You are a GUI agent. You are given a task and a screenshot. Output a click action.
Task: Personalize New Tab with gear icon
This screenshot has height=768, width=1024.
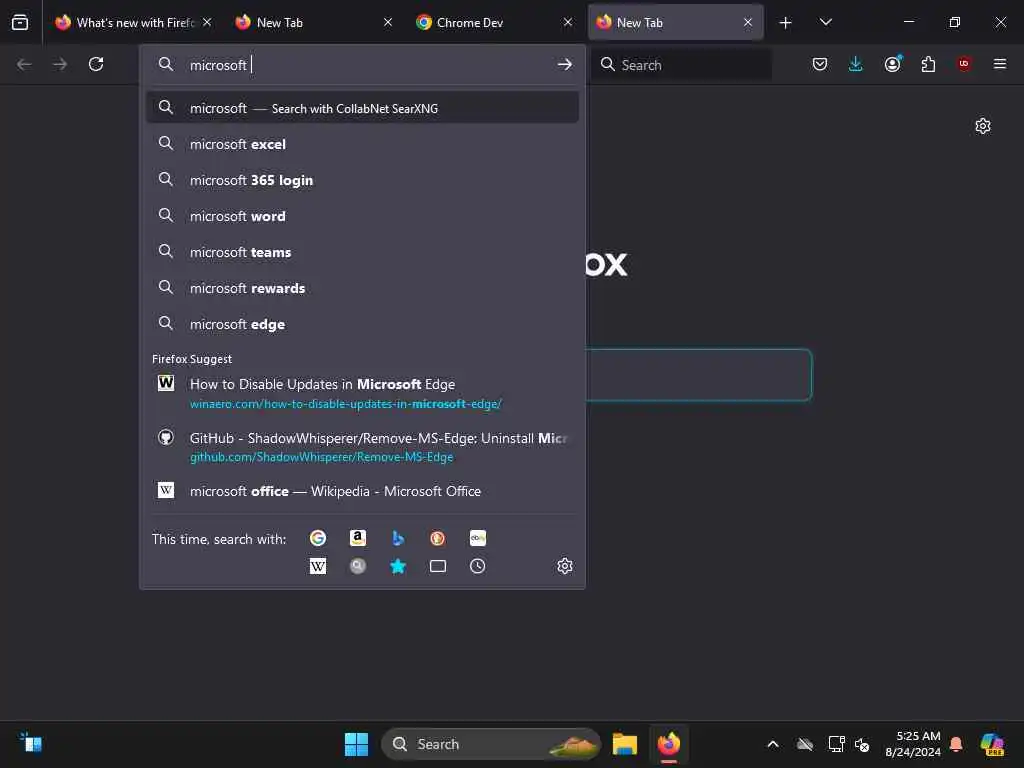pyautogui.click(x=983, y=126)
